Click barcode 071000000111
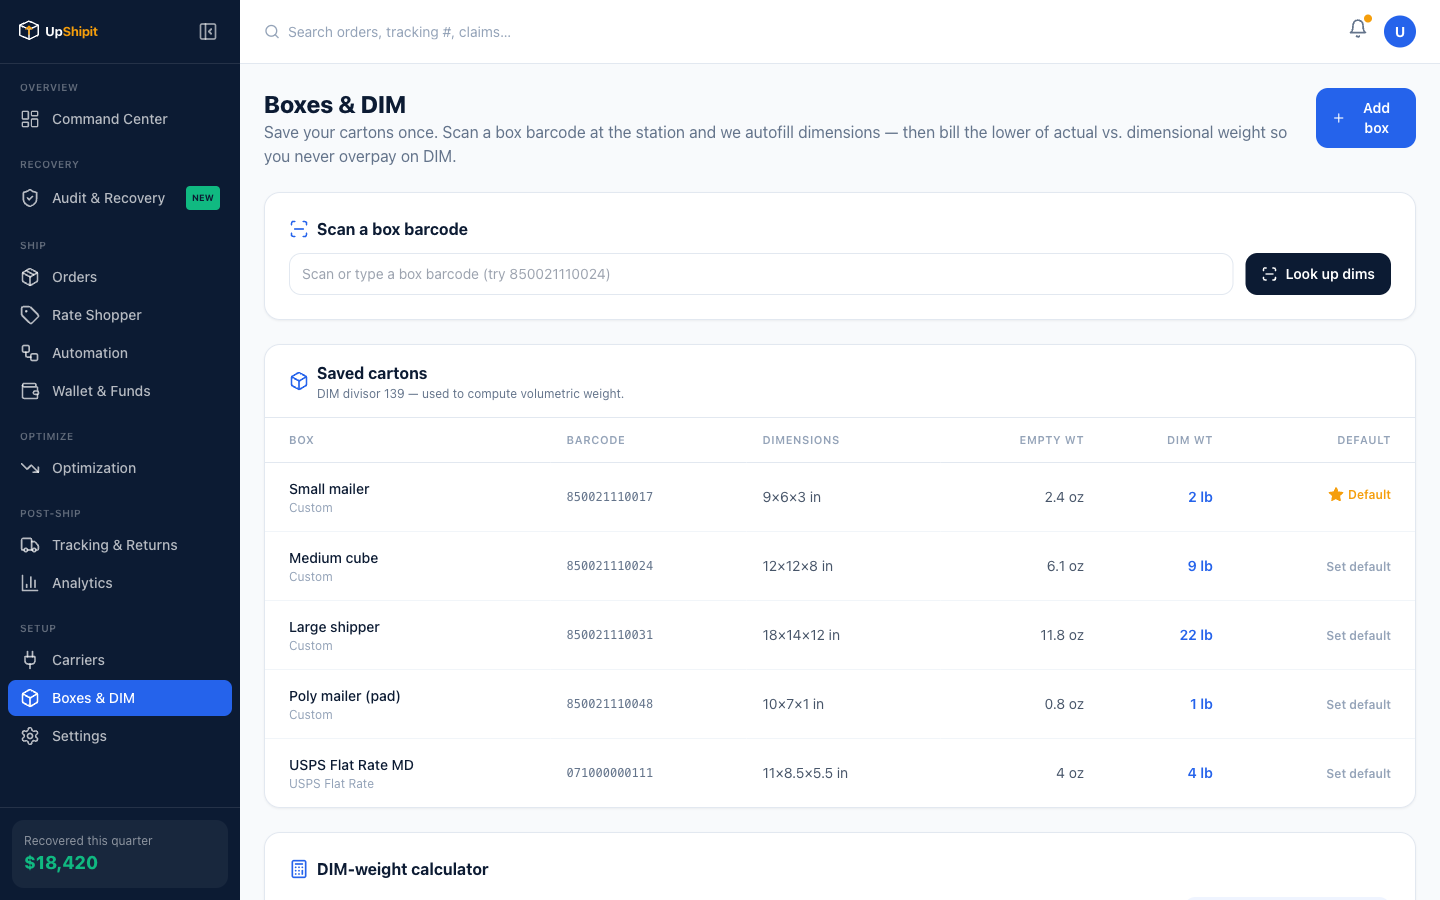The height and width of the screenshot is (900, 1440). click(x=610, y=773)
